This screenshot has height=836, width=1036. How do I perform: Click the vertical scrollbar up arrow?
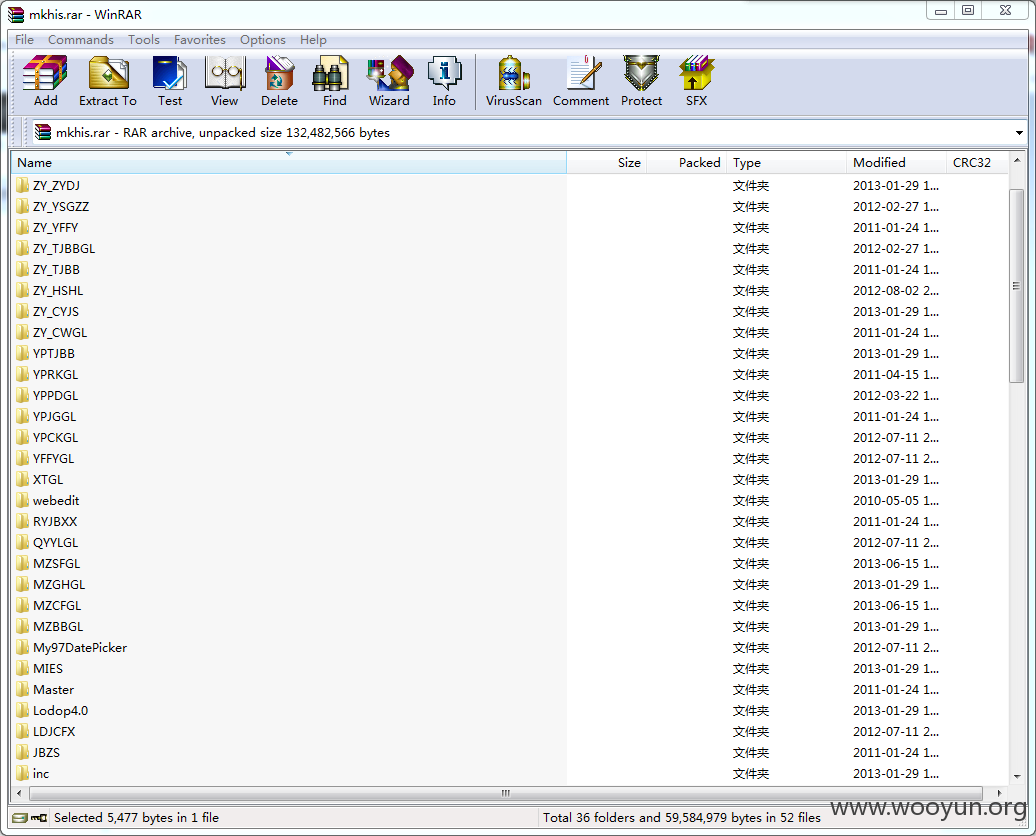tap(1017, 161)
